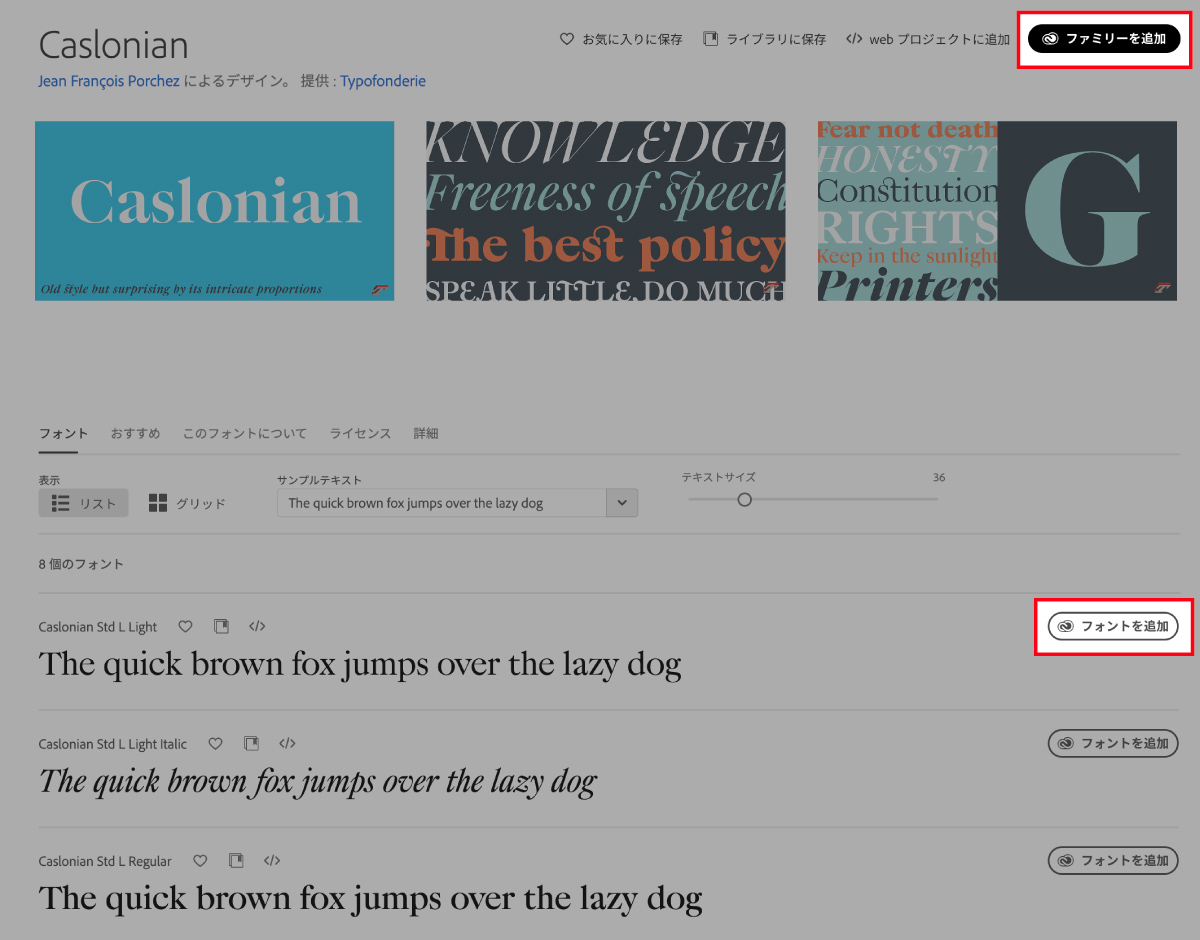Click ファミリーを追加 button
Image resolution: width=1200 pixels, height=940 pixels.
[x=1104, y=39]
